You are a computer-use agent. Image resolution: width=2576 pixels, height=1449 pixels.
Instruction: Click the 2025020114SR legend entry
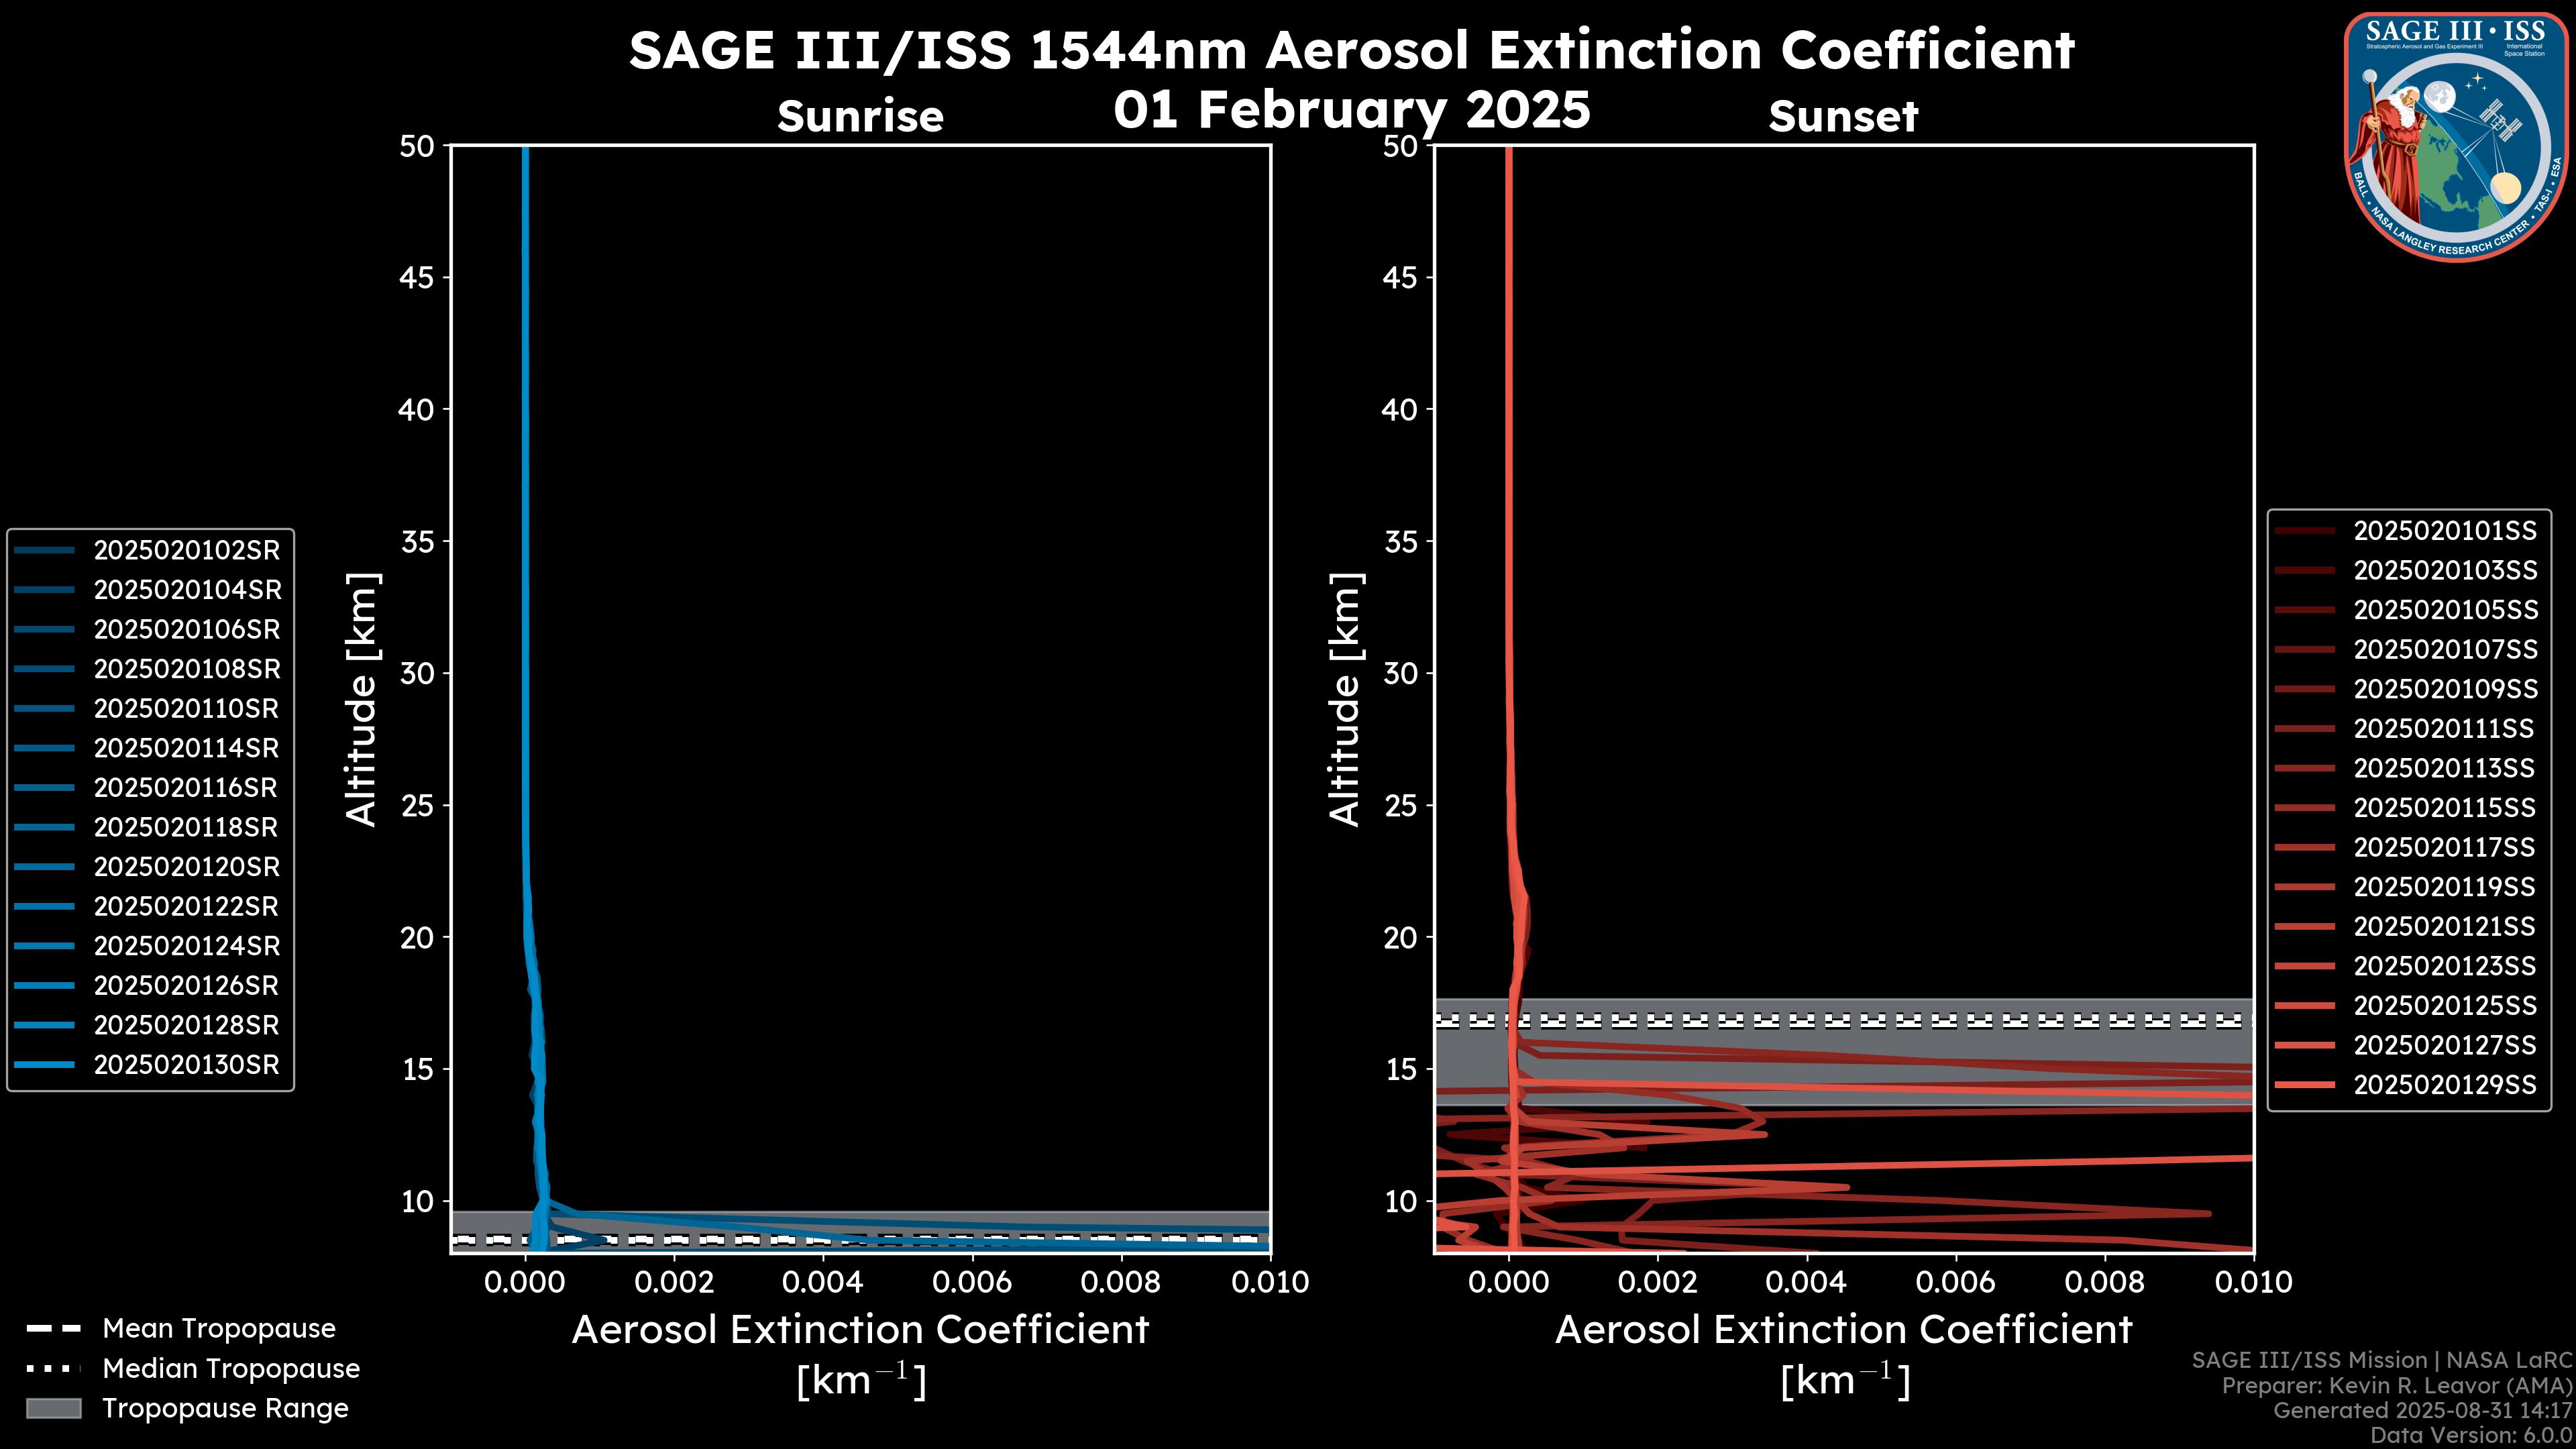pyautogui.click(x=186, y=748)
